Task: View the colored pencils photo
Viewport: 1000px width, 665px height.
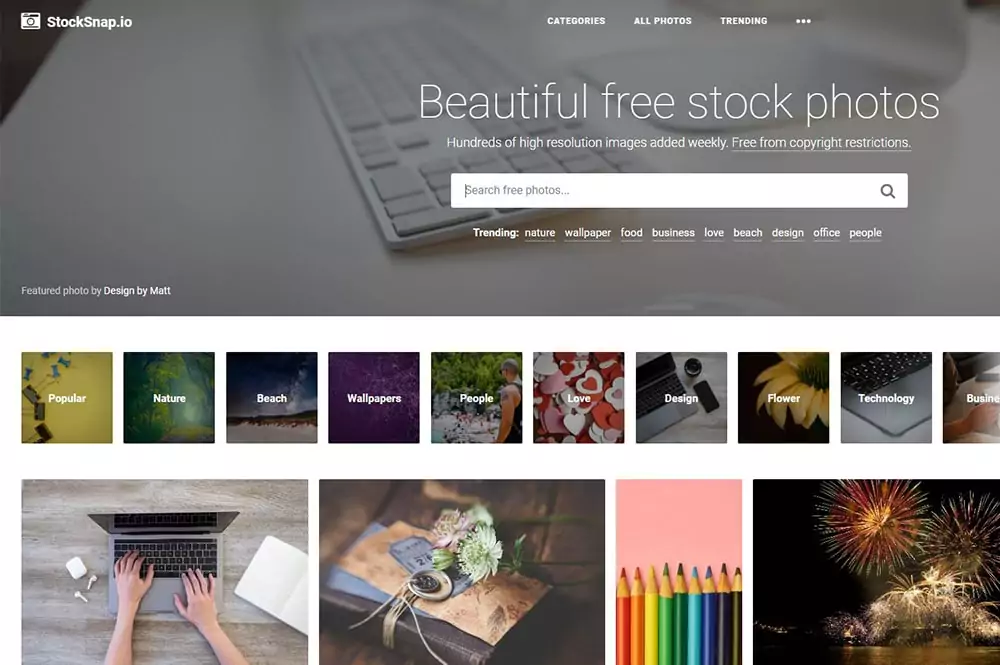Action: pyautogui.click(x=679, y=573)
